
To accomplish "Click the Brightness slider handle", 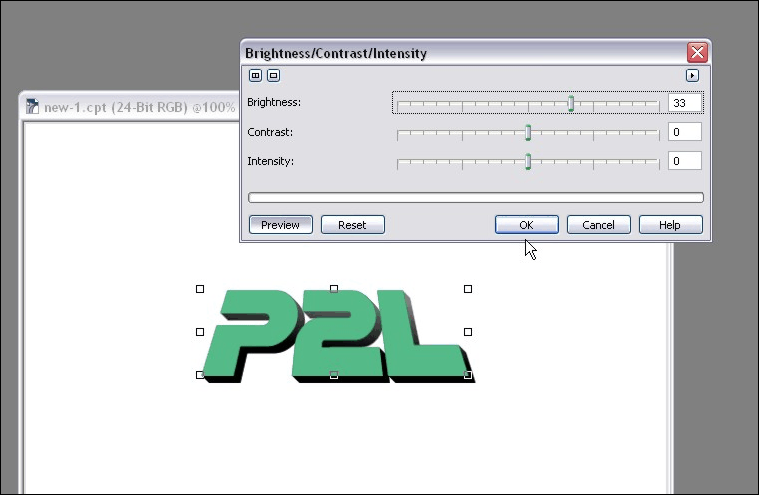I will tap(571, 104).
